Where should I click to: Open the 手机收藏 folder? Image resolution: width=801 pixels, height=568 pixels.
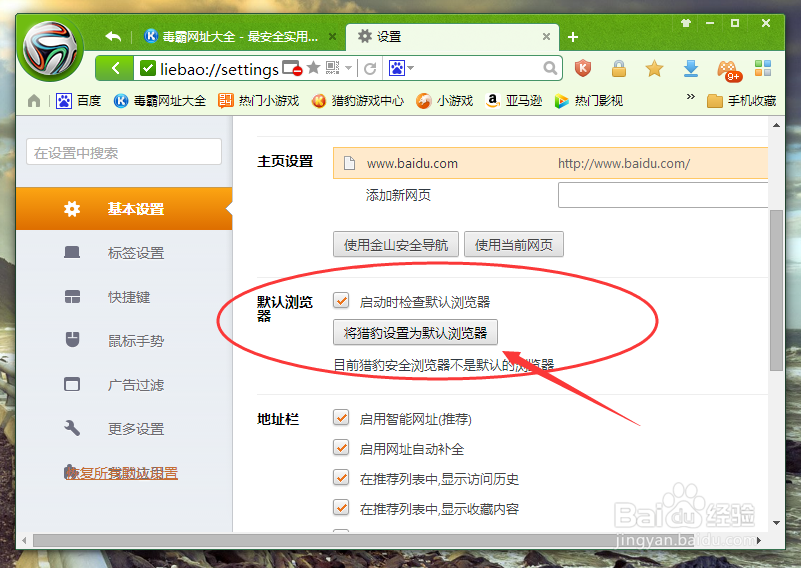(x=741, y=101)
